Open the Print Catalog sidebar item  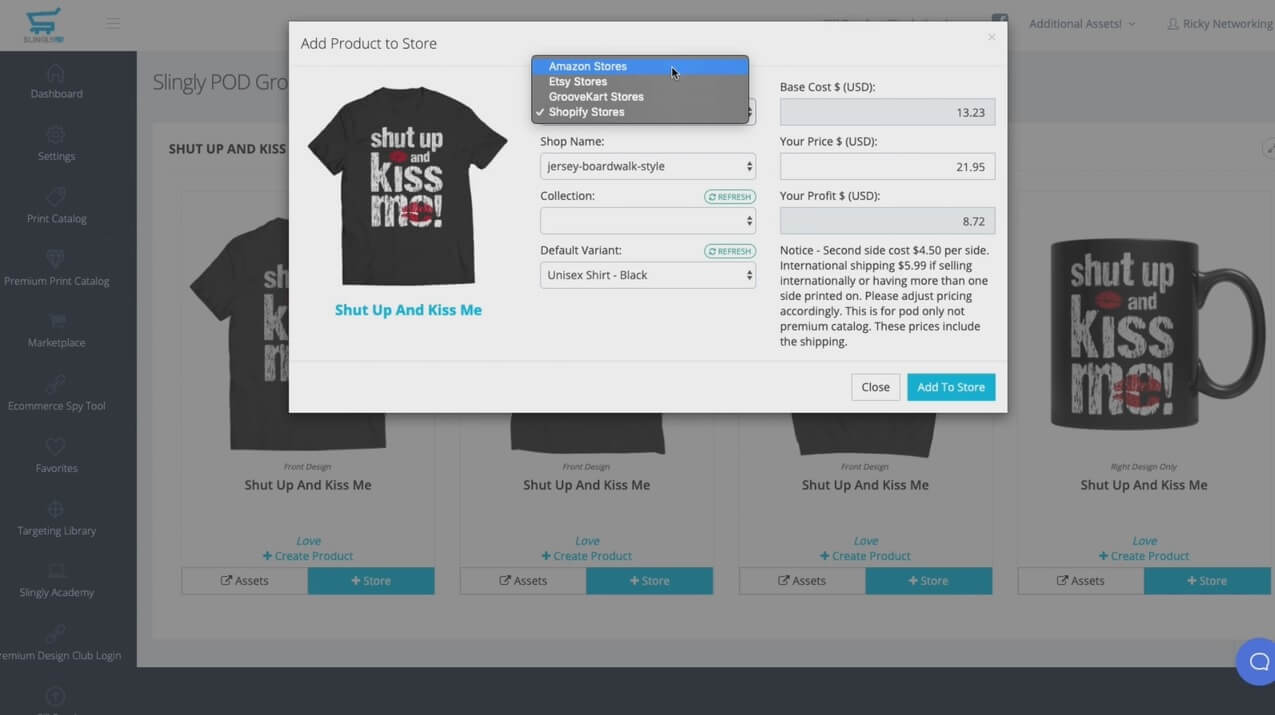click(56, 206)
